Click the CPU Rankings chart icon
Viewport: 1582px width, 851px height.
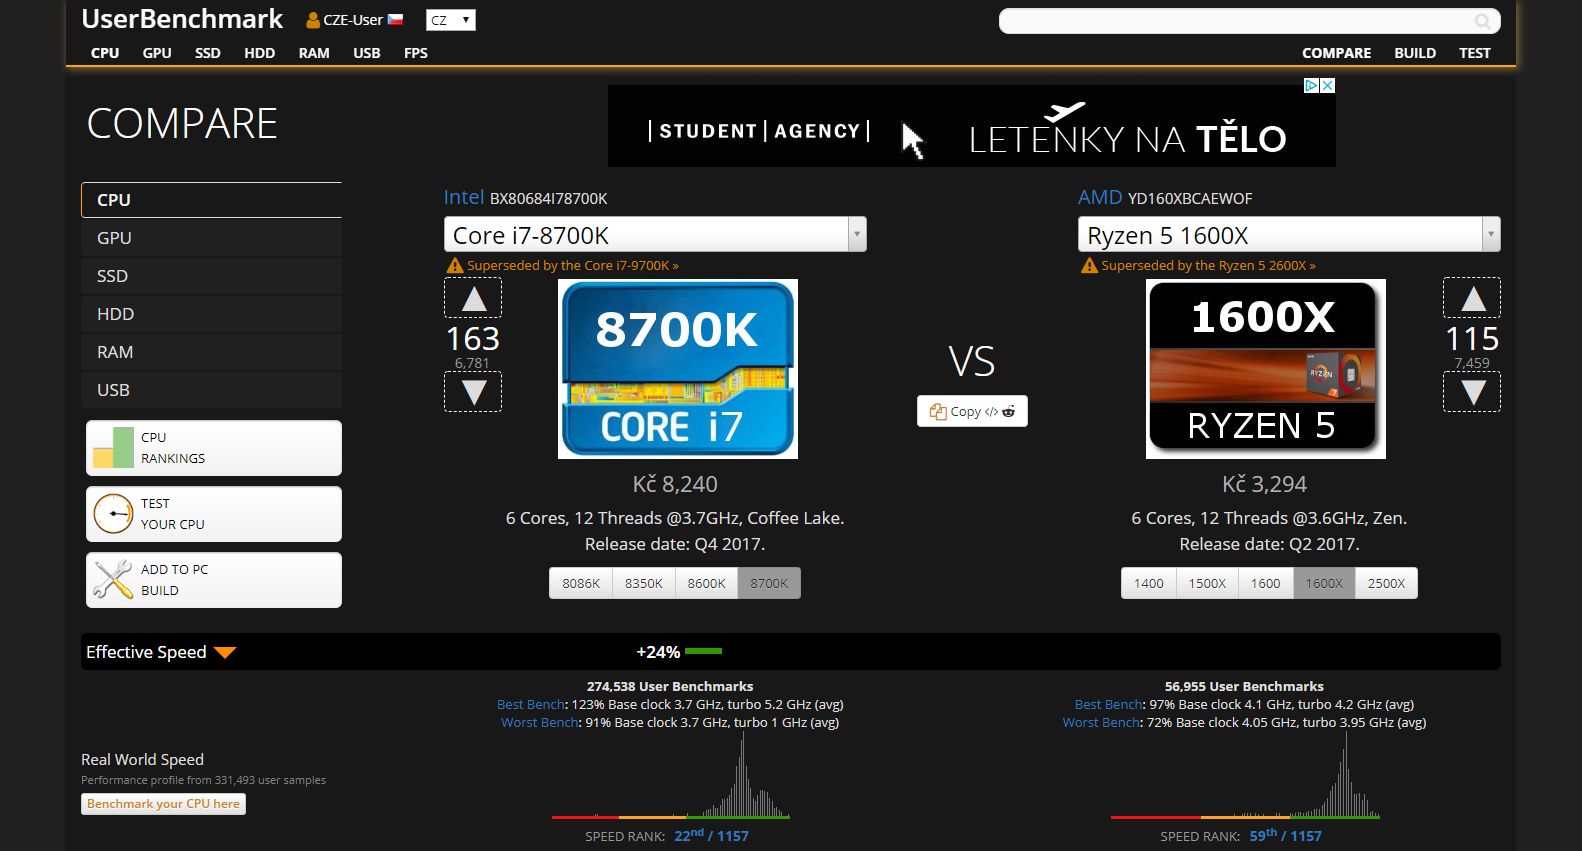coord(113,448)
